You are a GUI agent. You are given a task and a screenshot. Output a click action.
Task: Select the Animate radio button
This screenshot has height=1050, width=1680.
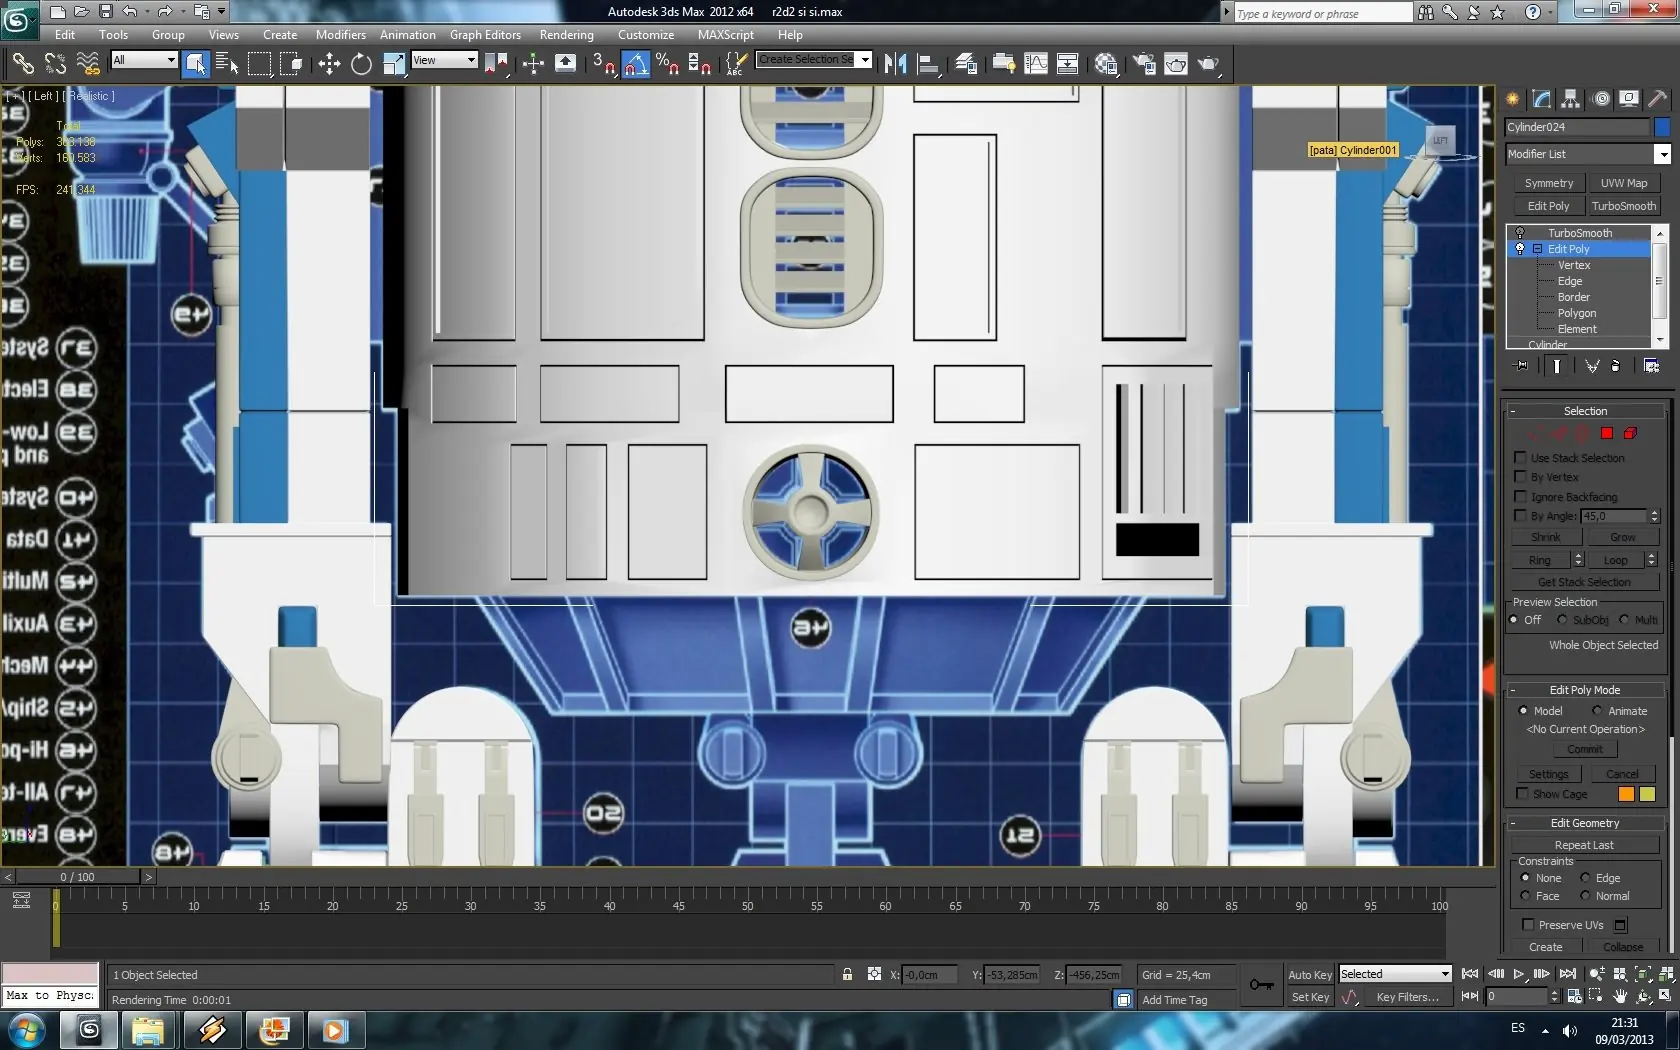[1597, 711]
